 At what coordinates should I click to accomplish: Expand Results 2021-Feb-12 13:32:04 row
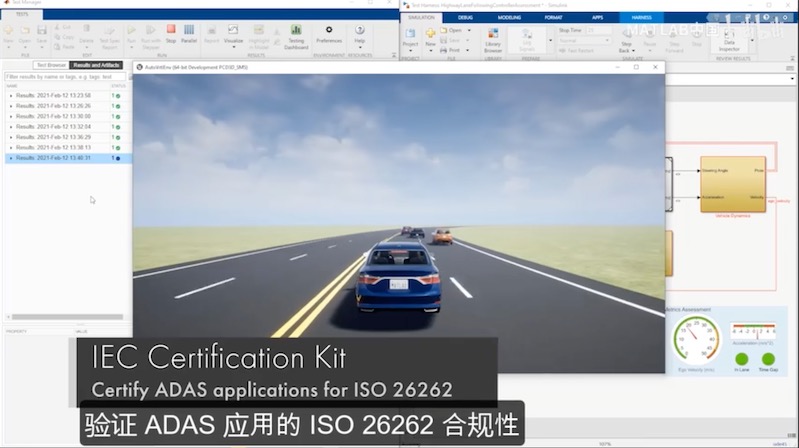(11, 126)
